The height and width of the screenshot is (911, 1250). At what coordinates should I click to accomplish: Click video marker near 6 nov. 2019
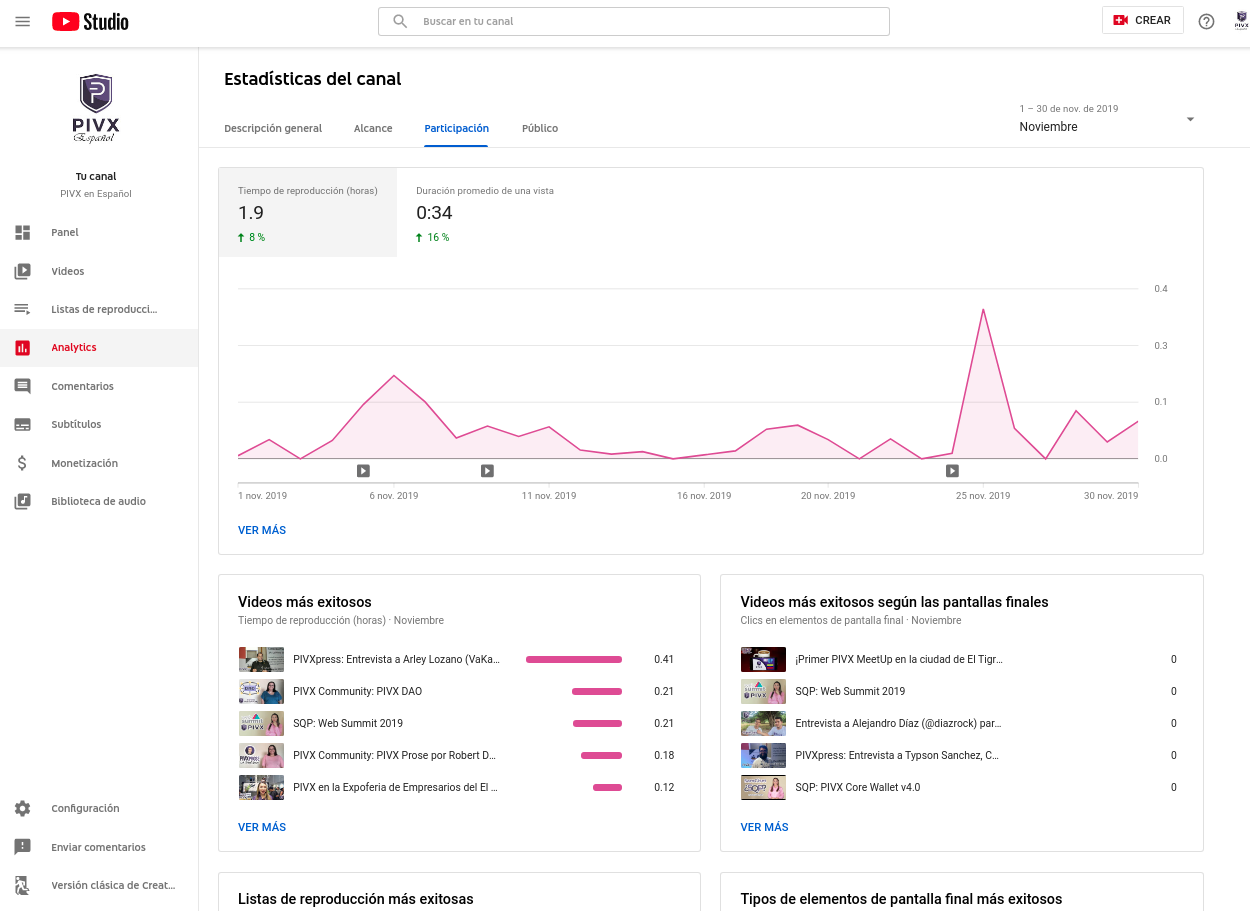[363, 471]
